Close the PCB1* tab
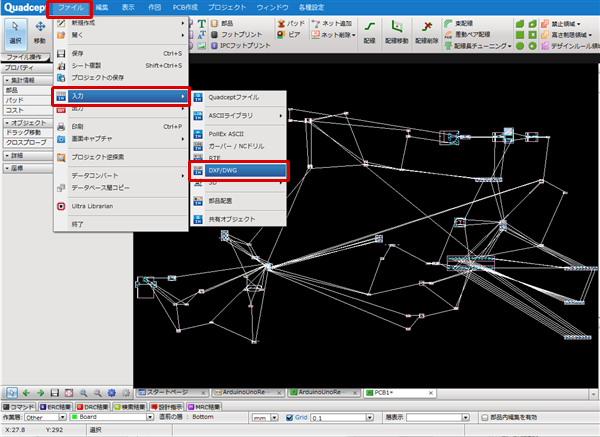600x437 pixels. point(430,393)
